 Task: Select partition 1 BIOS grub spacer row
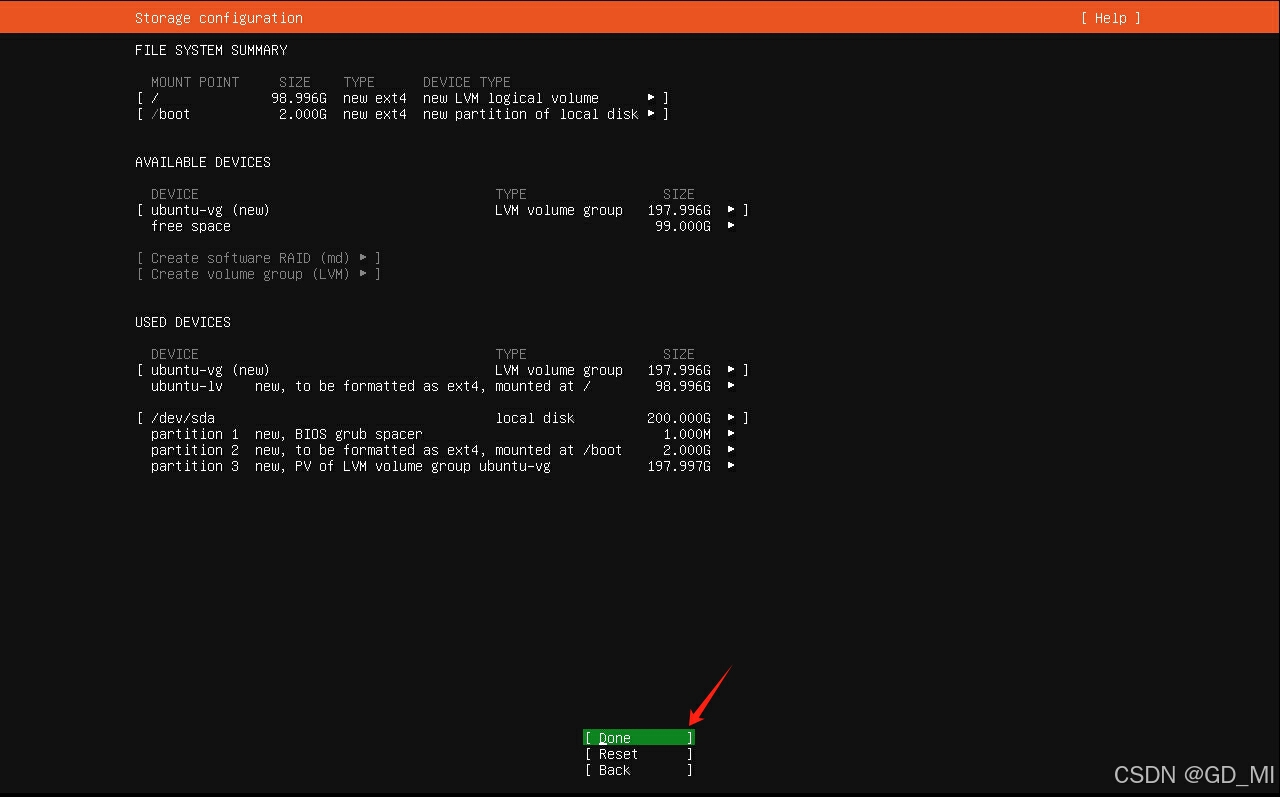[442, 434]
